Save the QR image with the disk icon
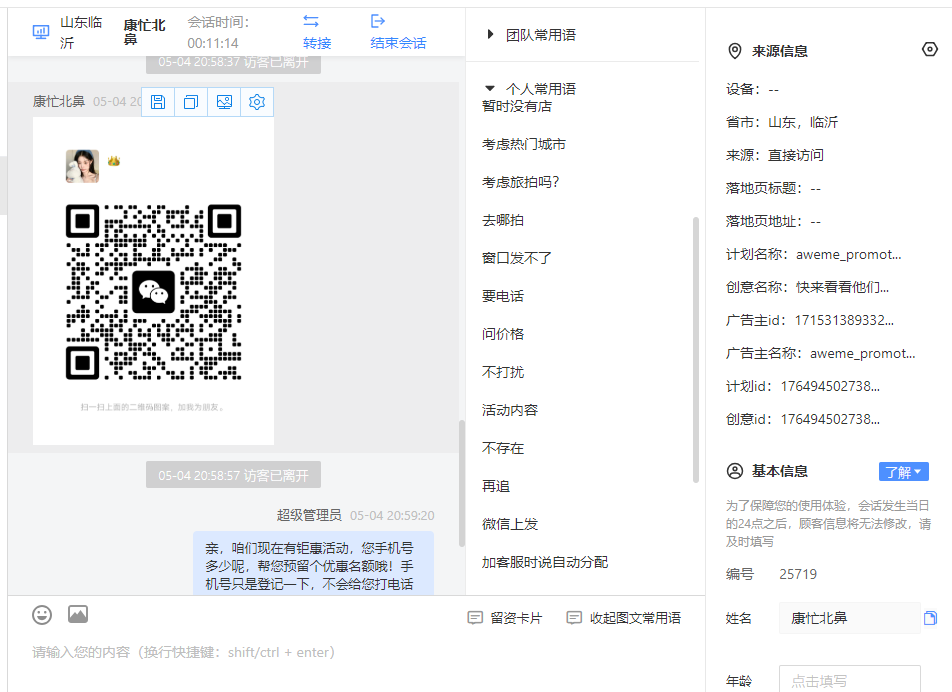 [x=158, y=102]
